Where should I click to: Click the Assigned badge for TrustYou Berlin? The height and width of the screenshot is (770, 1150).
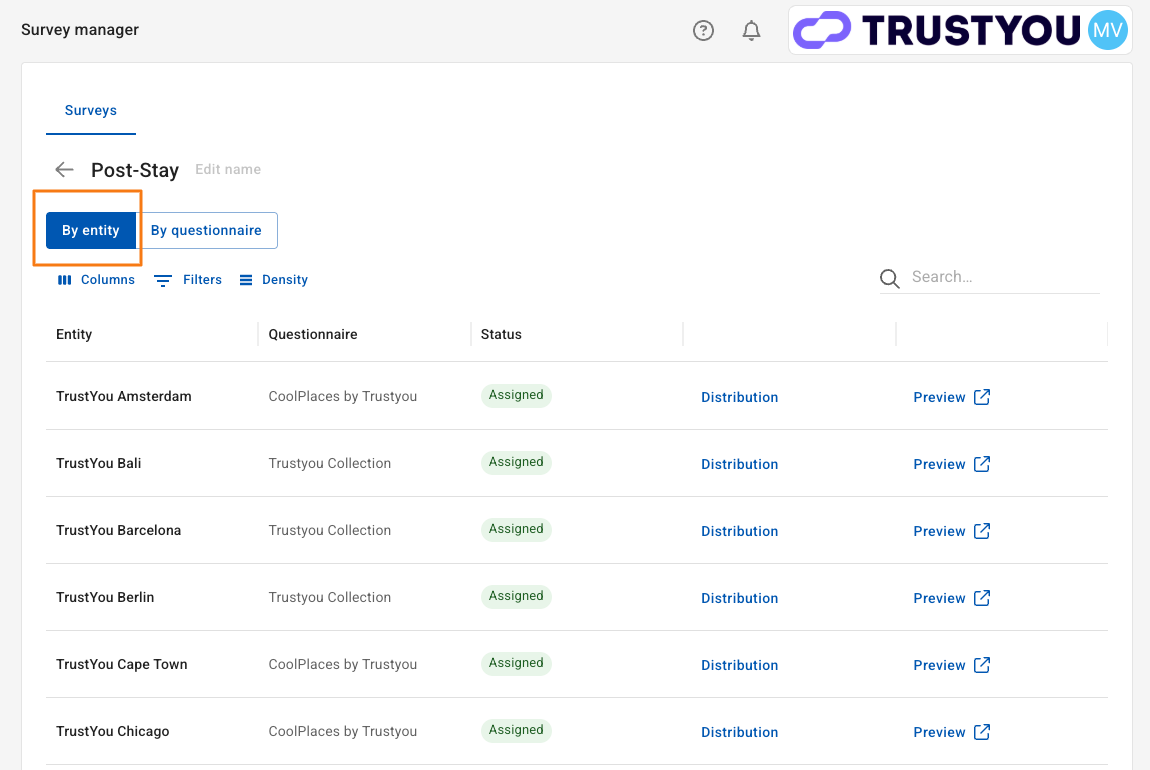click(x=516, y=596)
